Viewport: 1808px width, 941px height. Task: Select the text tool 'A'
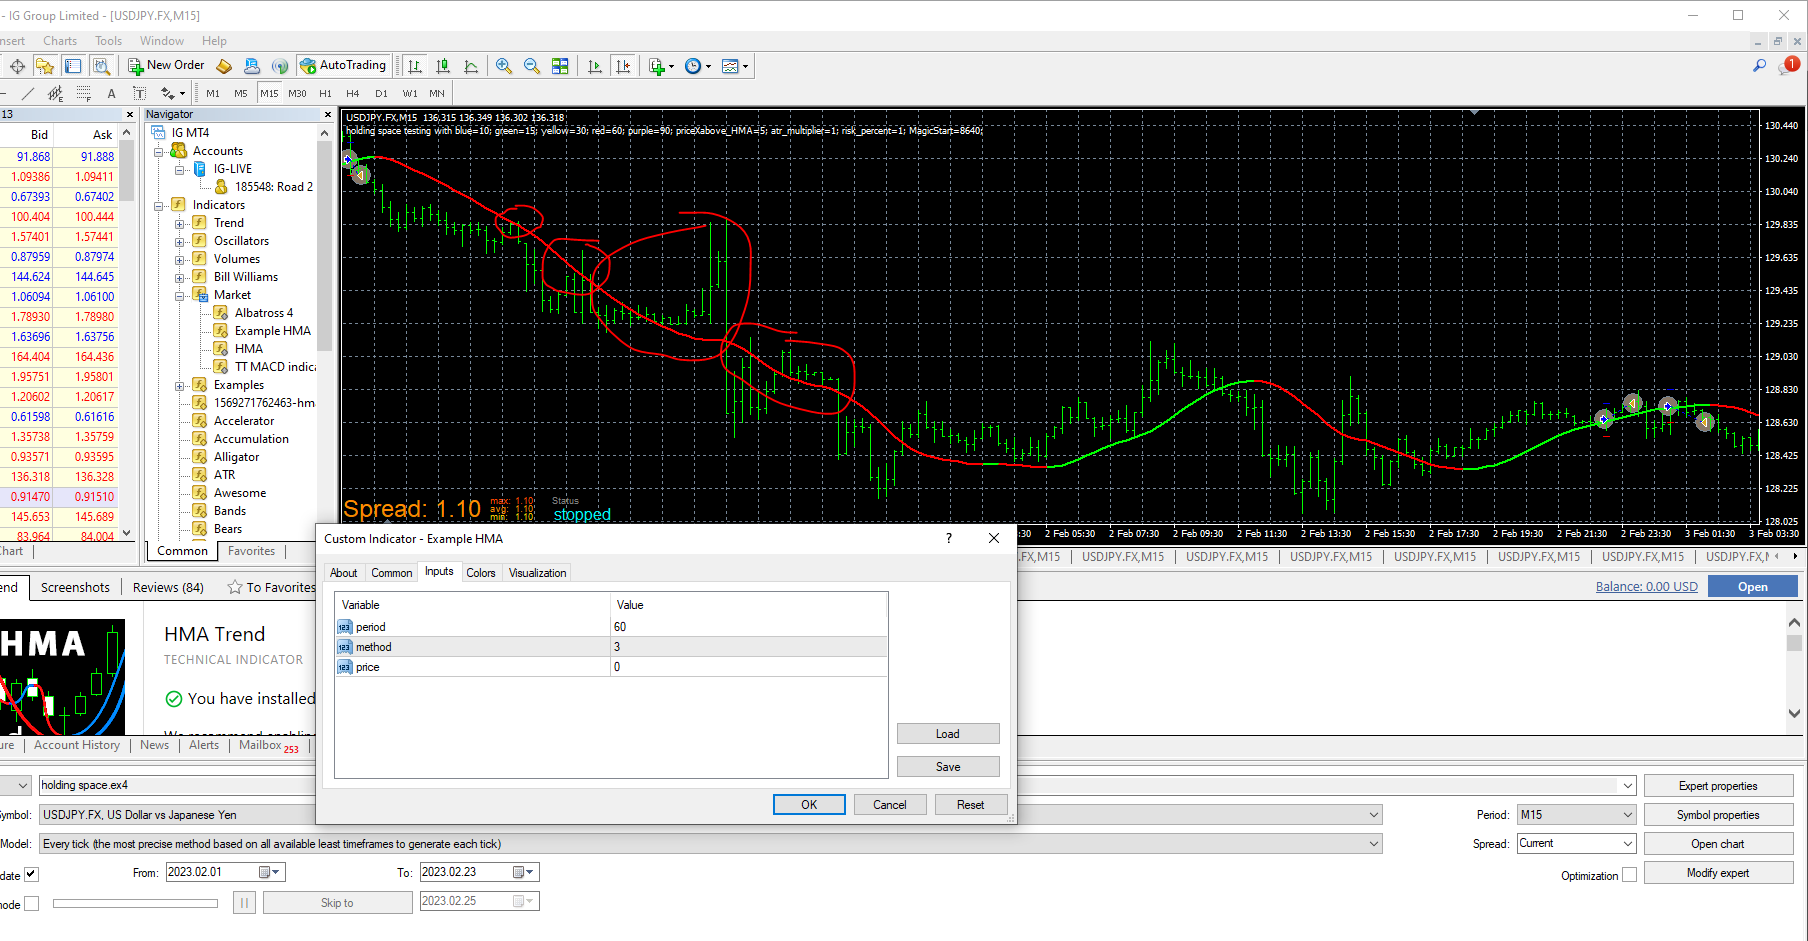click(111, 93)
